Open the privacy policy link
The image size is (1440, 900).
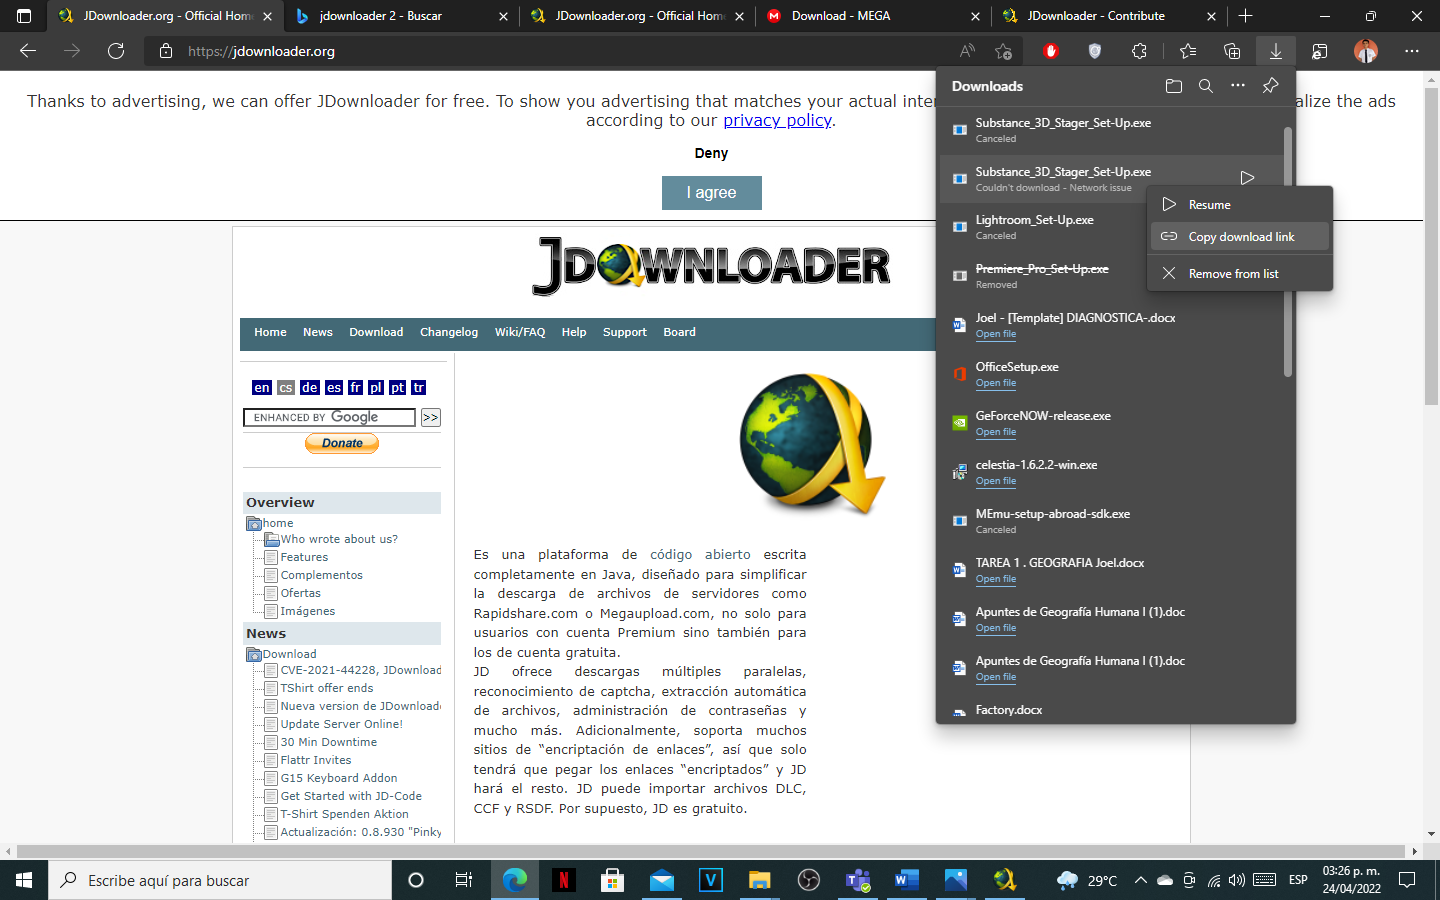(x=777, y=120)
